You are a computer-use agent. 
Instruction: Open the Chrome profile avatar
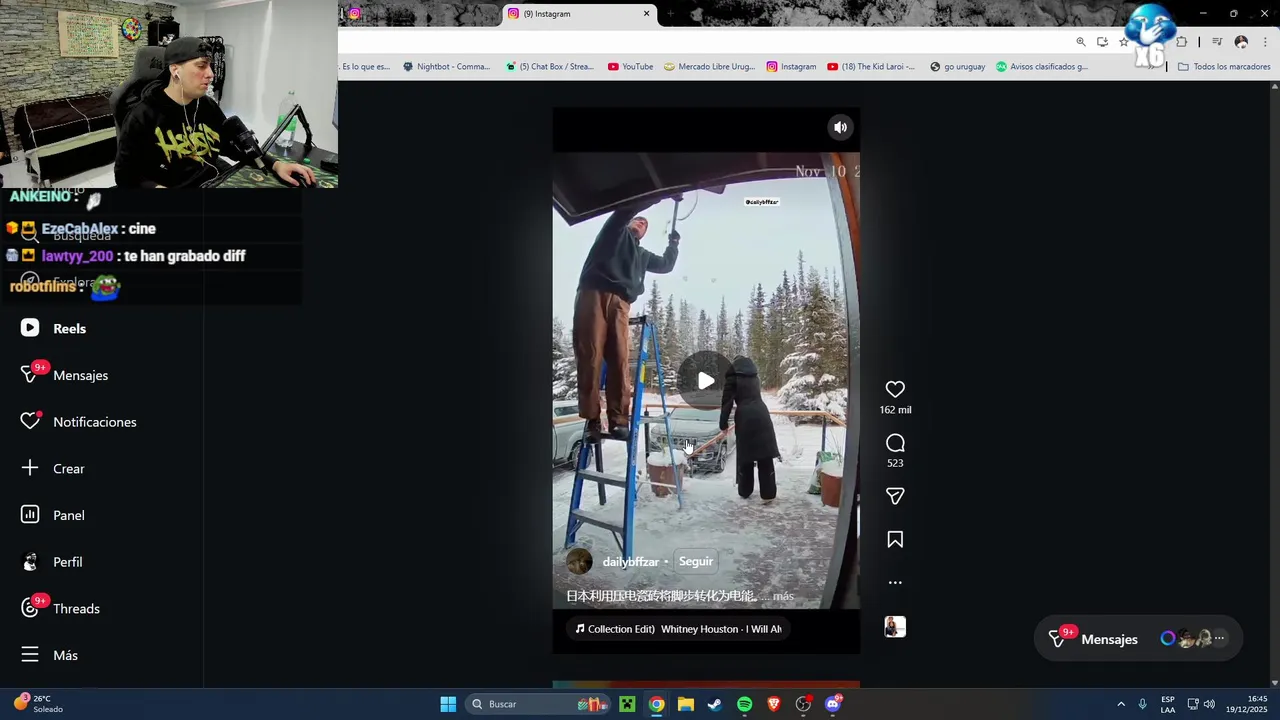point(1241,42)
